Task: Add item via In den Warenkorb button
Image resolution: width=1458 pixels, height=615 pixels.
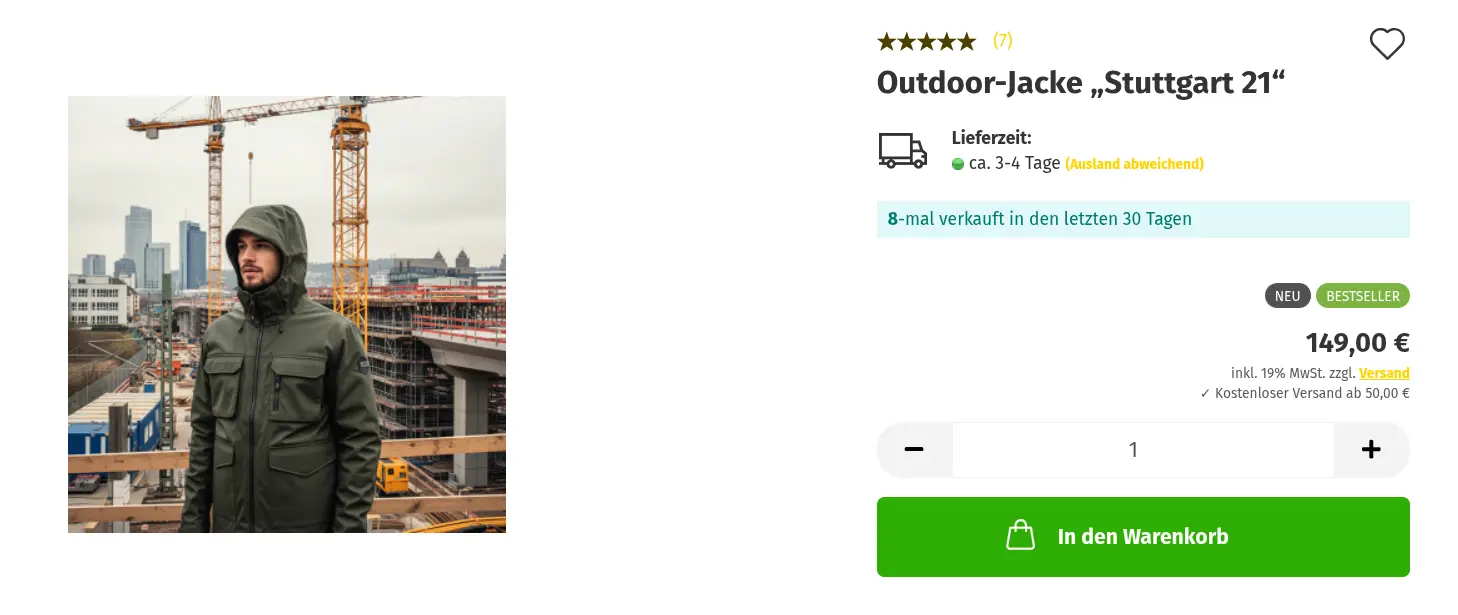Action: [x=1143, y=537]
